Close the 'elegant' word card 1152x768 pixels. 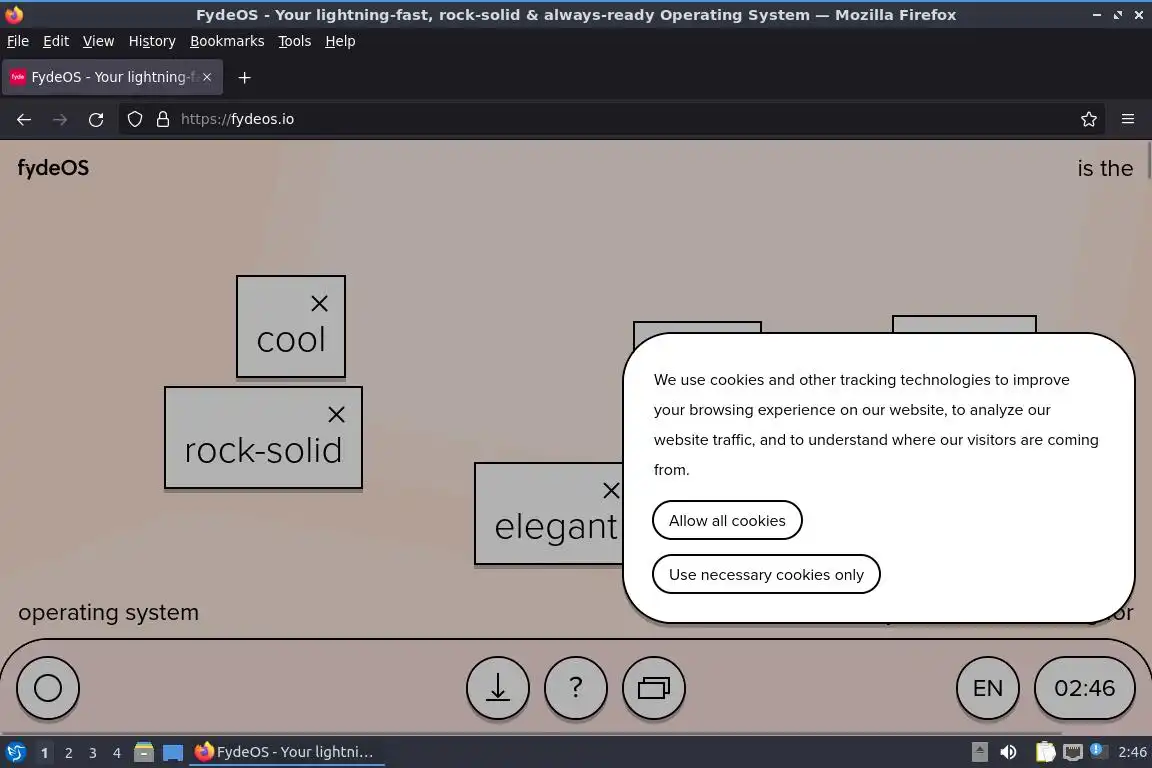pyautogui.click(x=611, y=490)
